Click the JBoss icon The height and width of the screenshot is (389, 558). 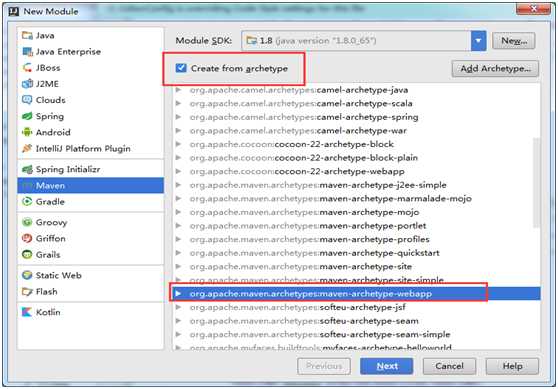[27, 68]
